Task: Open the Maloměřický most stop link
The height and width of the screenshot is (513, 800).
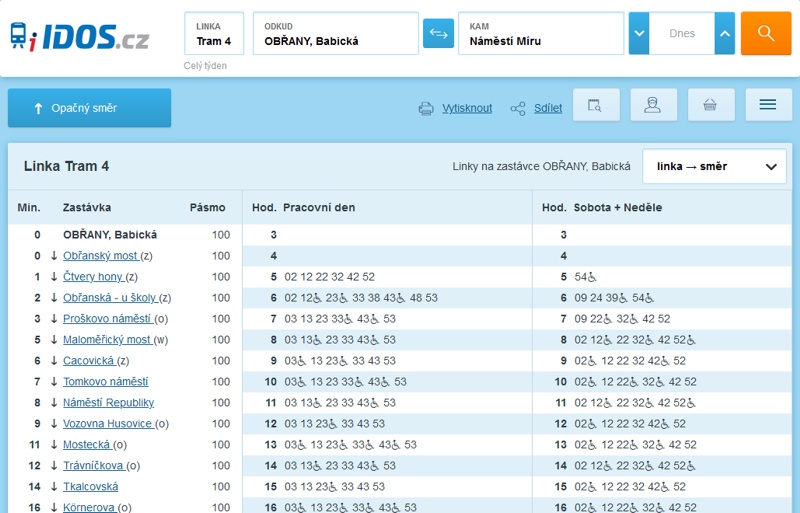Action: pos(106,339)
